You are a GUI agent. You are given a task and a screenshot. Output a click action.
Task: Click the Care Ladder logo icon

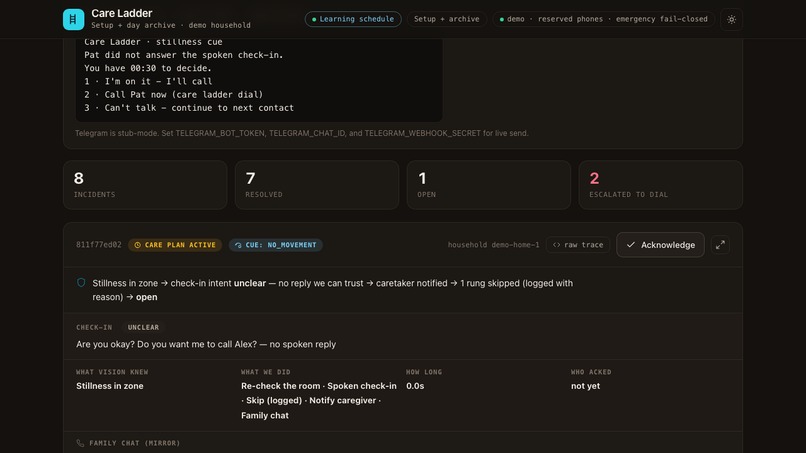73,20
